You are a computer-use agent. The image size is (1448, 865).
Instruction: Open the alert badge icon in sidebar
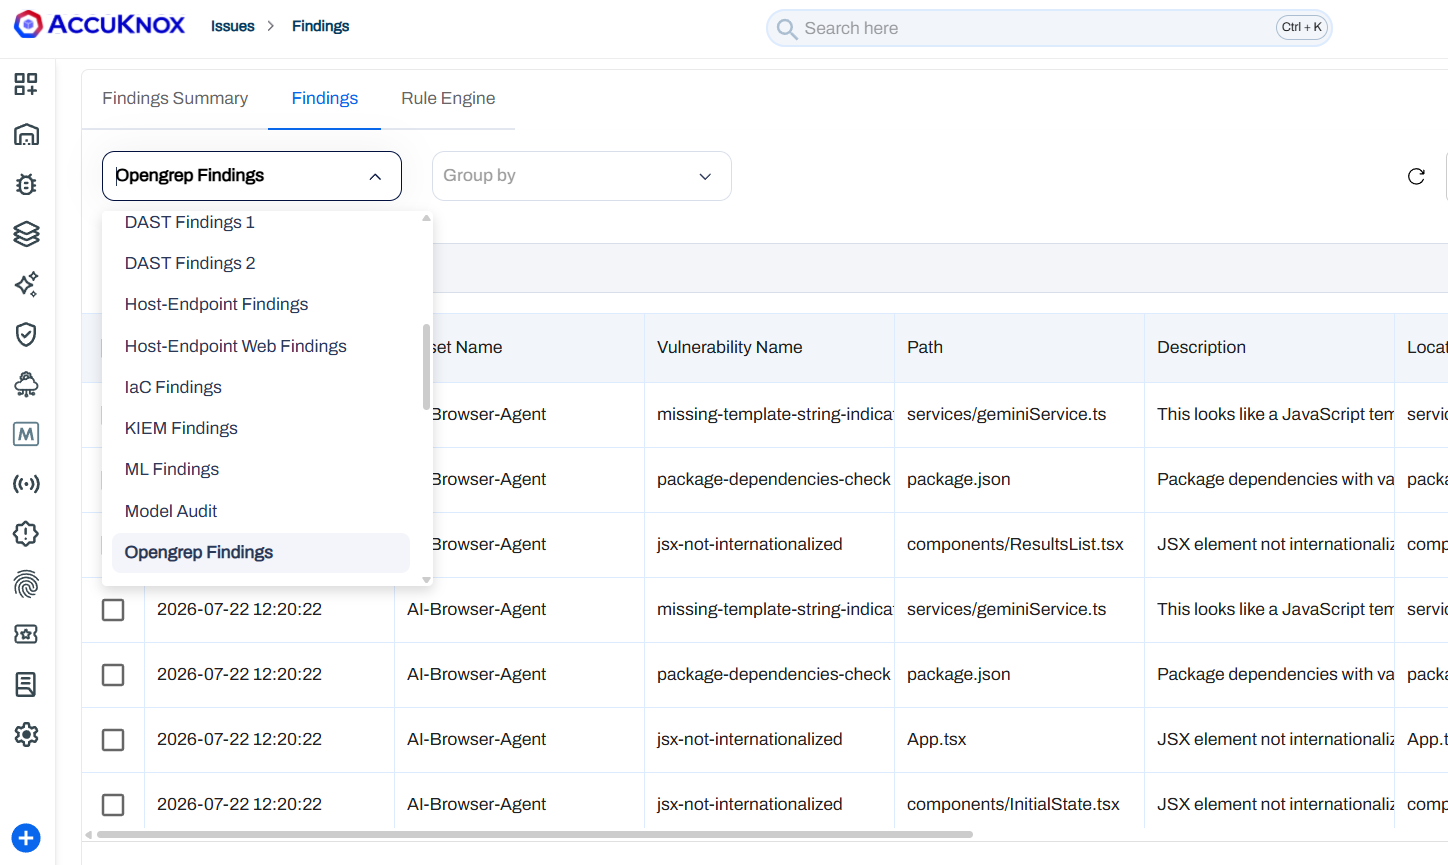tap(26, 534)
